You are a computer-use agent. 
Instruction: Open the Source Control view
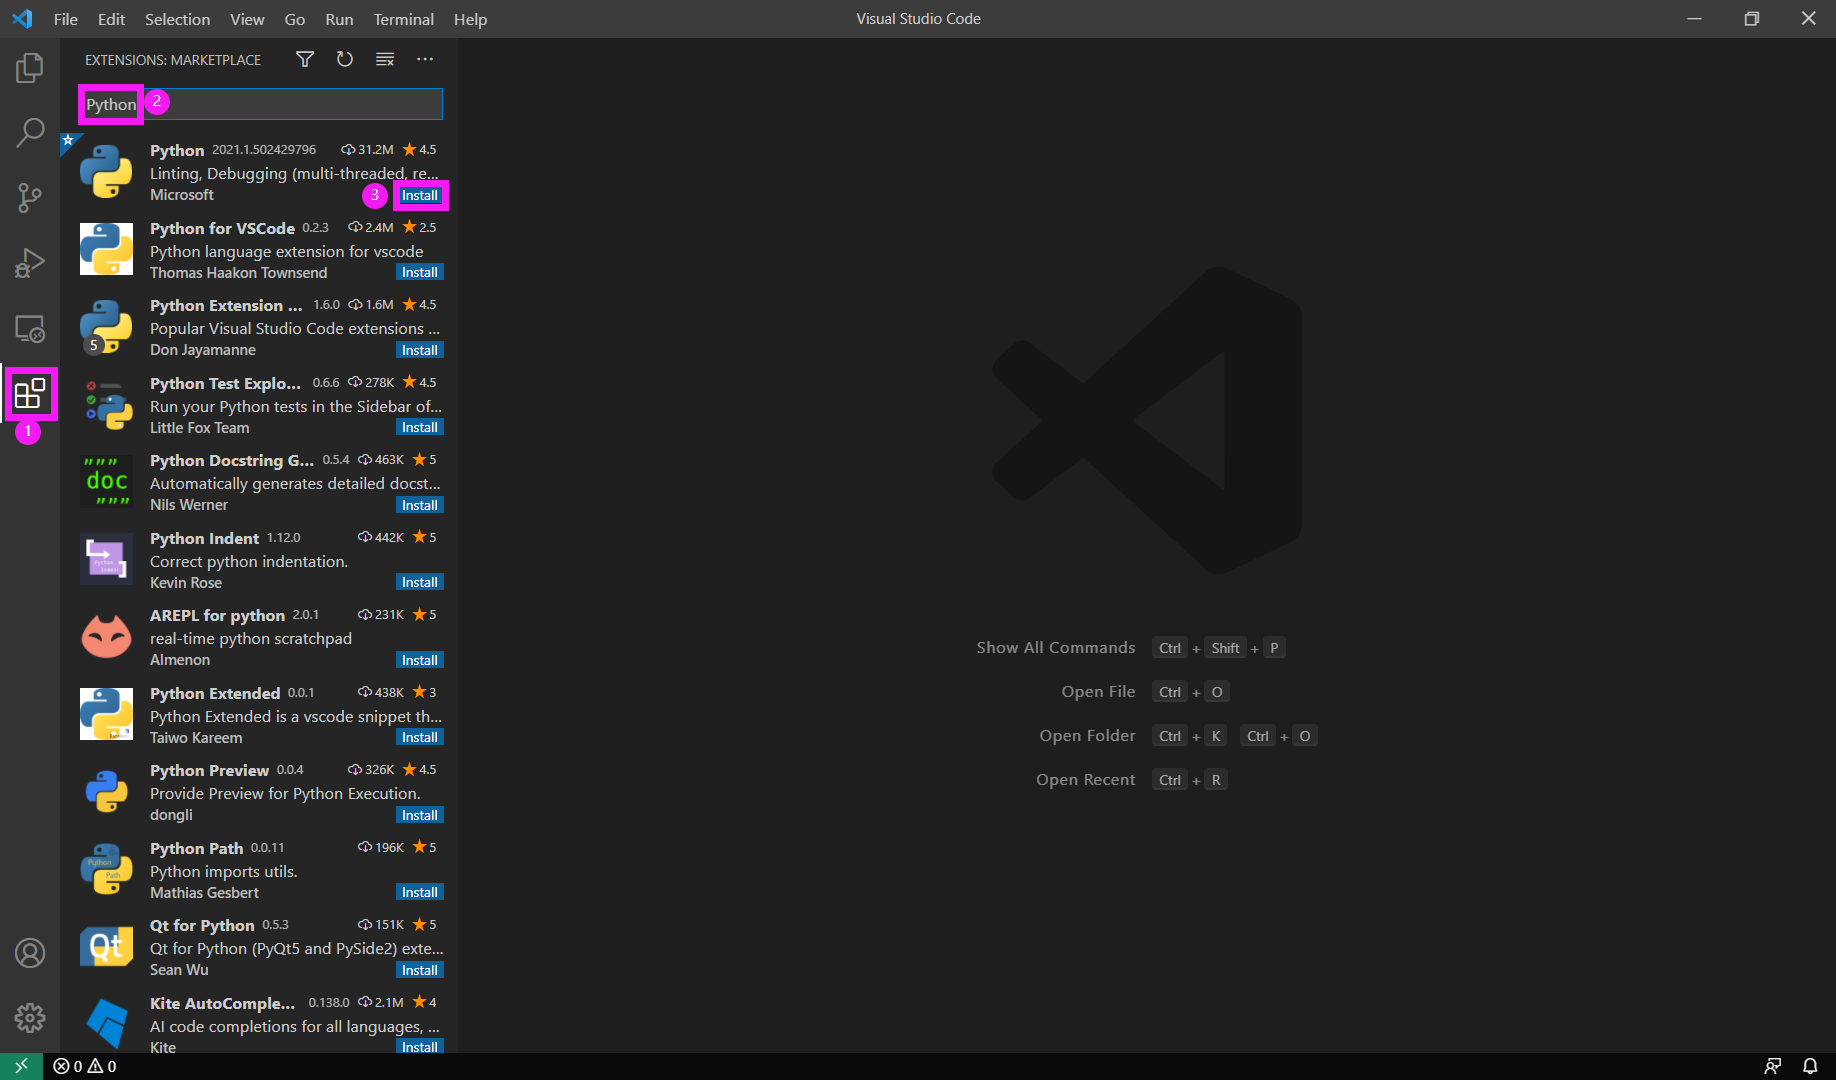click(30, 197)
